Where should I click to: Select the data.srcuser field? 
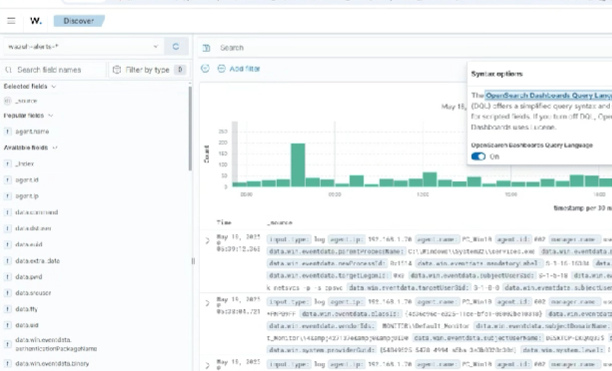click(33, 293)
